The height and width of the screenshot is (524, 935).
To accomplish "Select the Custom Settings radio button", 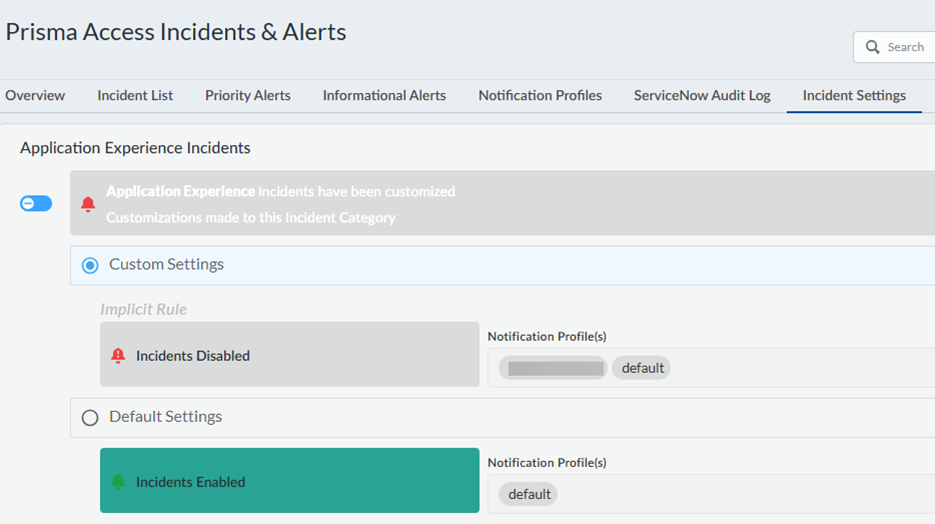I will pos(90,265).
